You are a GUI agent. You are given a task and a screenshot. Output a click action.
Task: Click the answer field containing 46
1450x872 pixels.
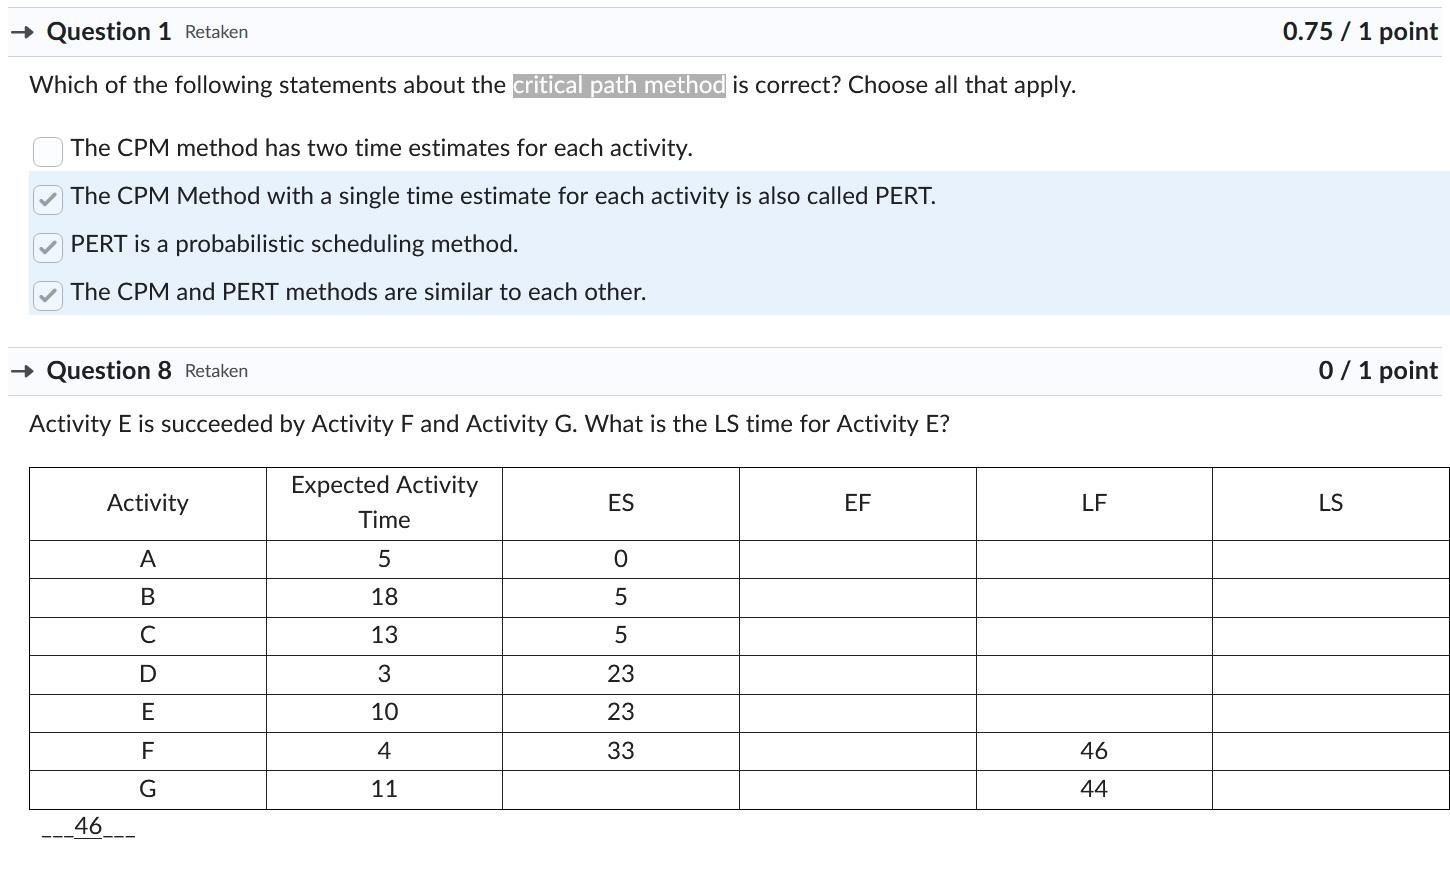coord(89,826)
